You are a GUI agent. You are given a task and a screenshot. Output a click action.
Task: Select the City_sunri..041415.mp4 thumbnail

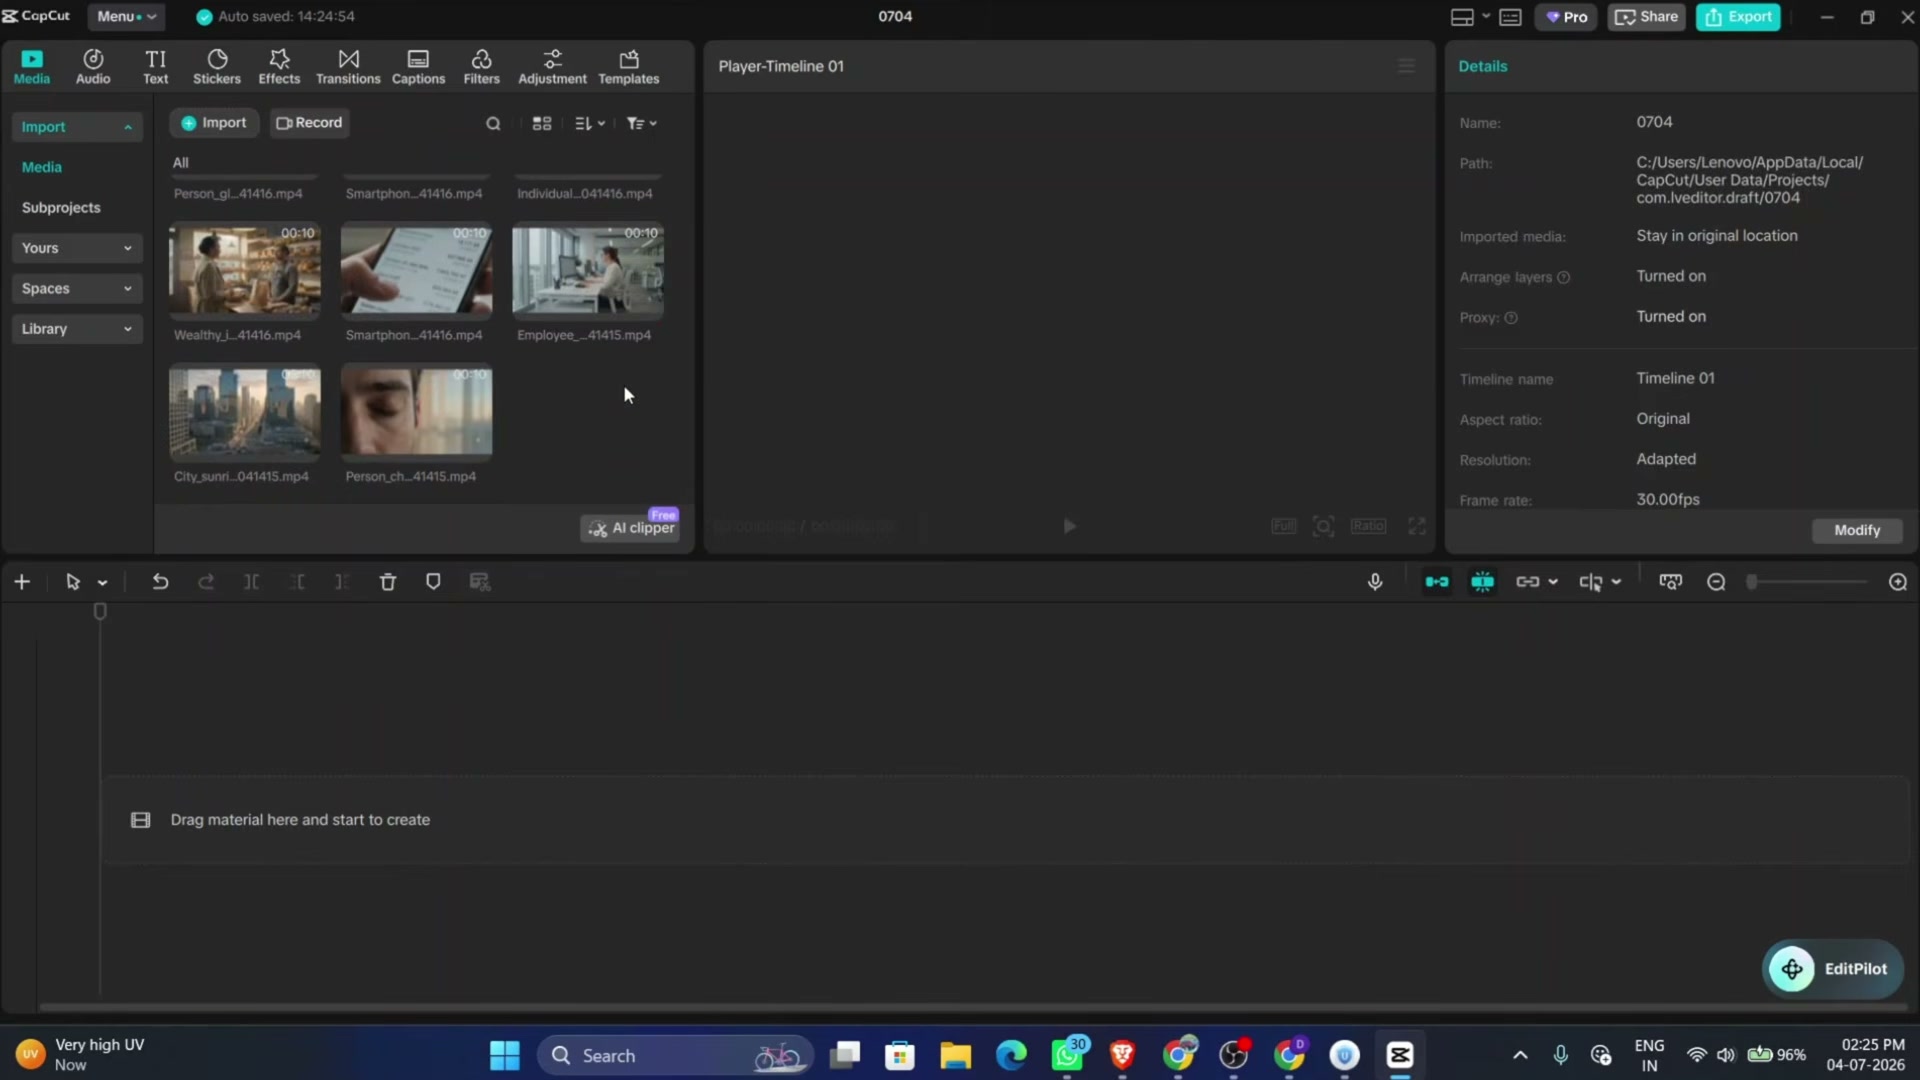[x=245, y=411]
